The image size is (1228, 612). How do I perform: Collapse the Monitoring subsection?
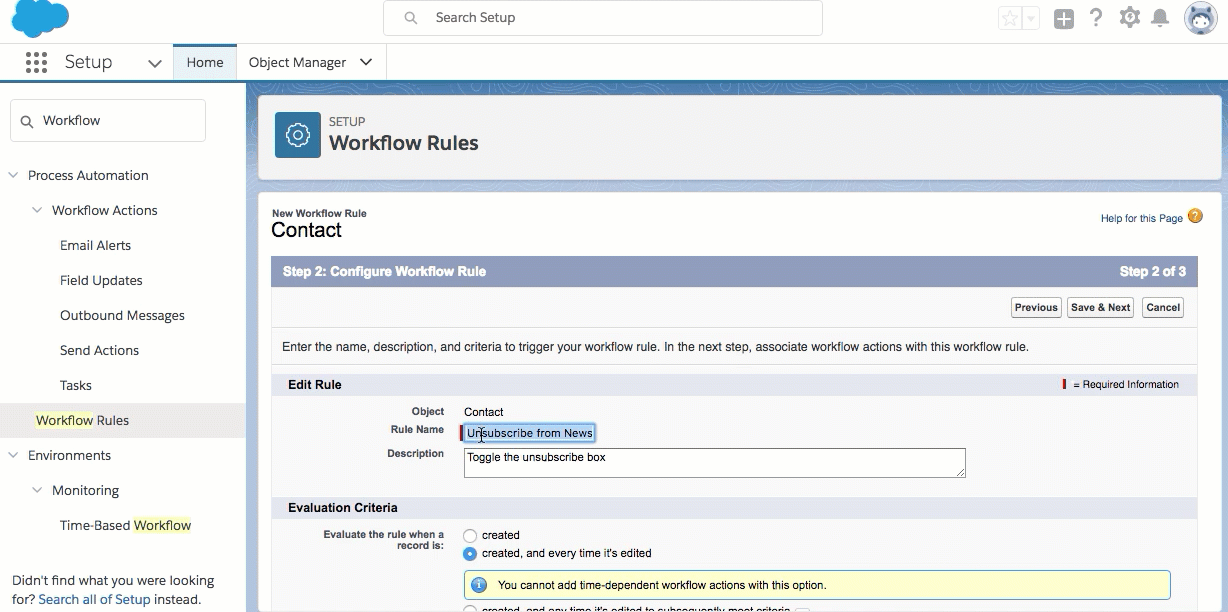37,490
